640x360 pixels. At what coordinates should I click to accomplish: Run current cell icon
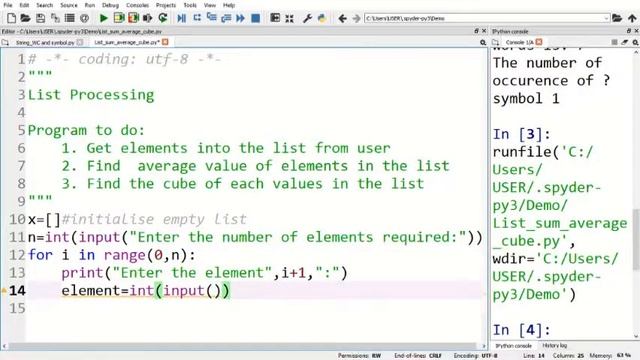pyautogui.click(x=119, y=18)
